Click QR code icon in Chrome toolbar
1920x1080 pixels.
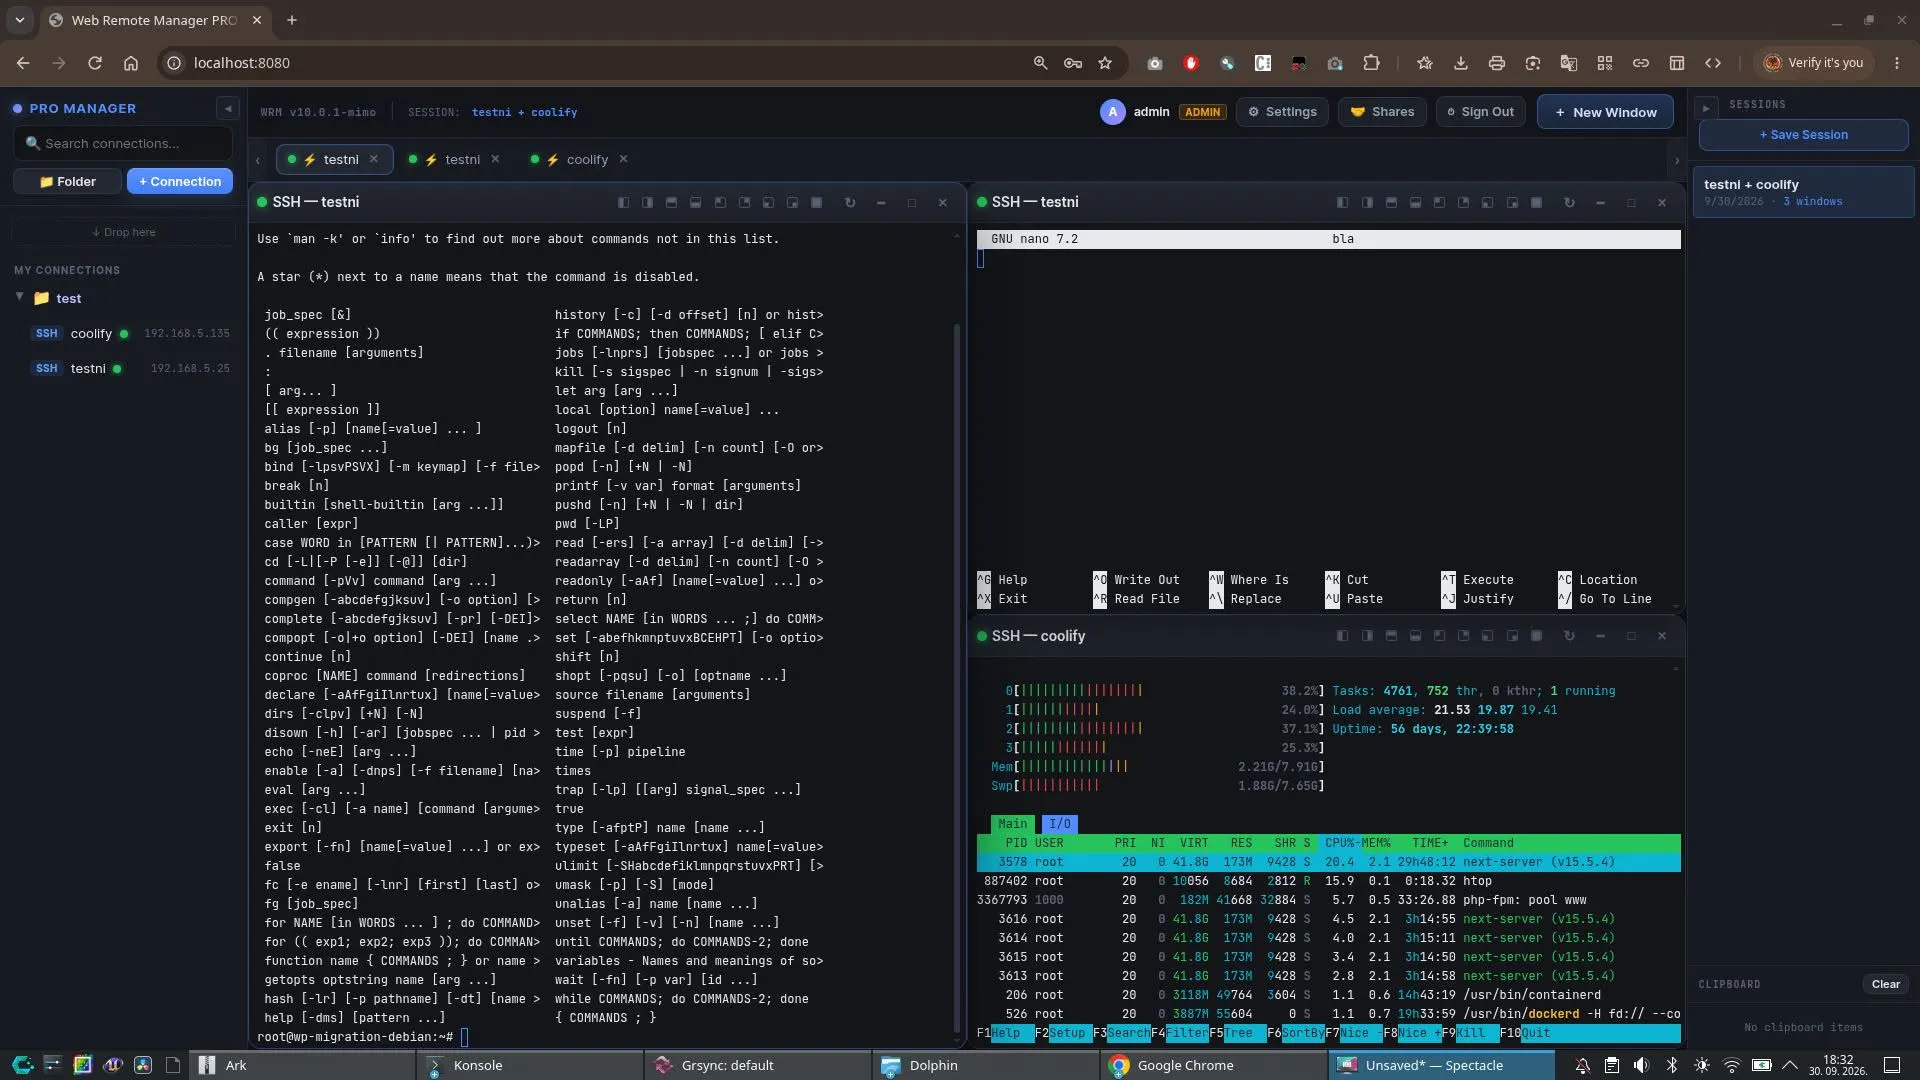click(x=1604, y=63)
